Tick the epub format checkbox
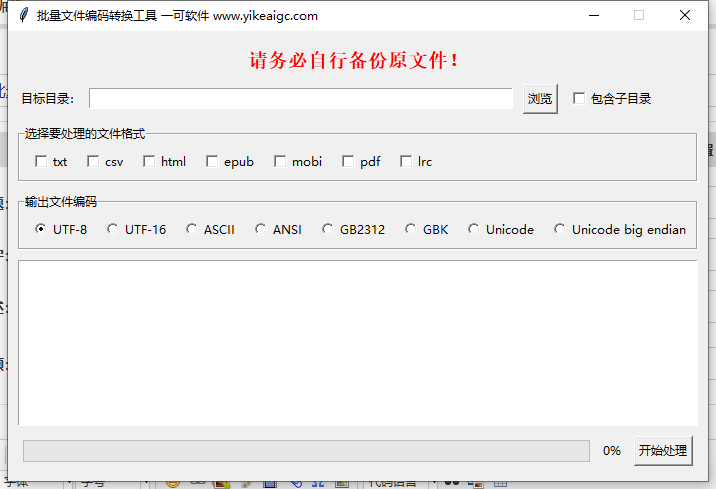The width and height of the screenshot is (716, 489). pyautogui.click(x=212, y=161)
